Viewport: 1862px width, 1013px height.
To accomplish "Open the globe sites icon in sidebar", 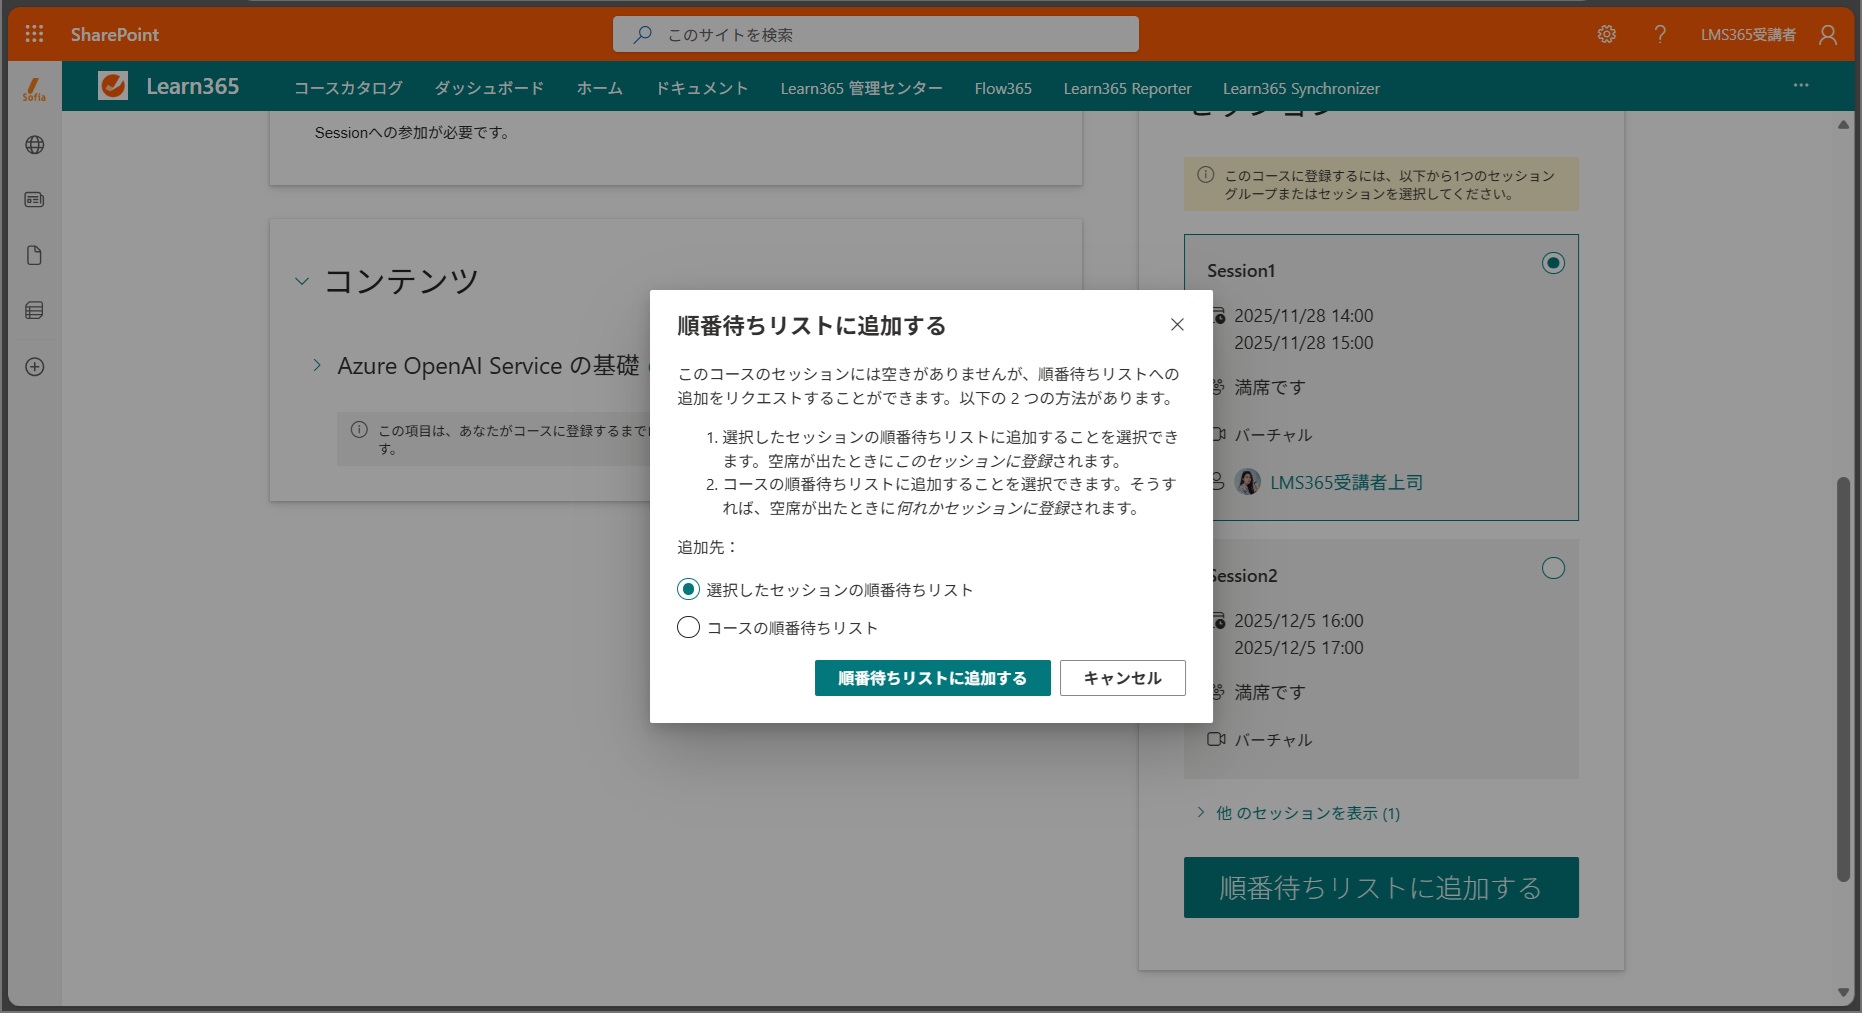I will (x=34, y=145).
